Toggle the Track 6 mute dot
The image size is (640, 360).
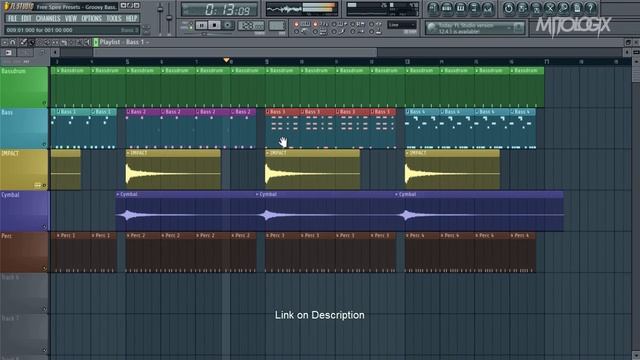click(x=44, y=309)
